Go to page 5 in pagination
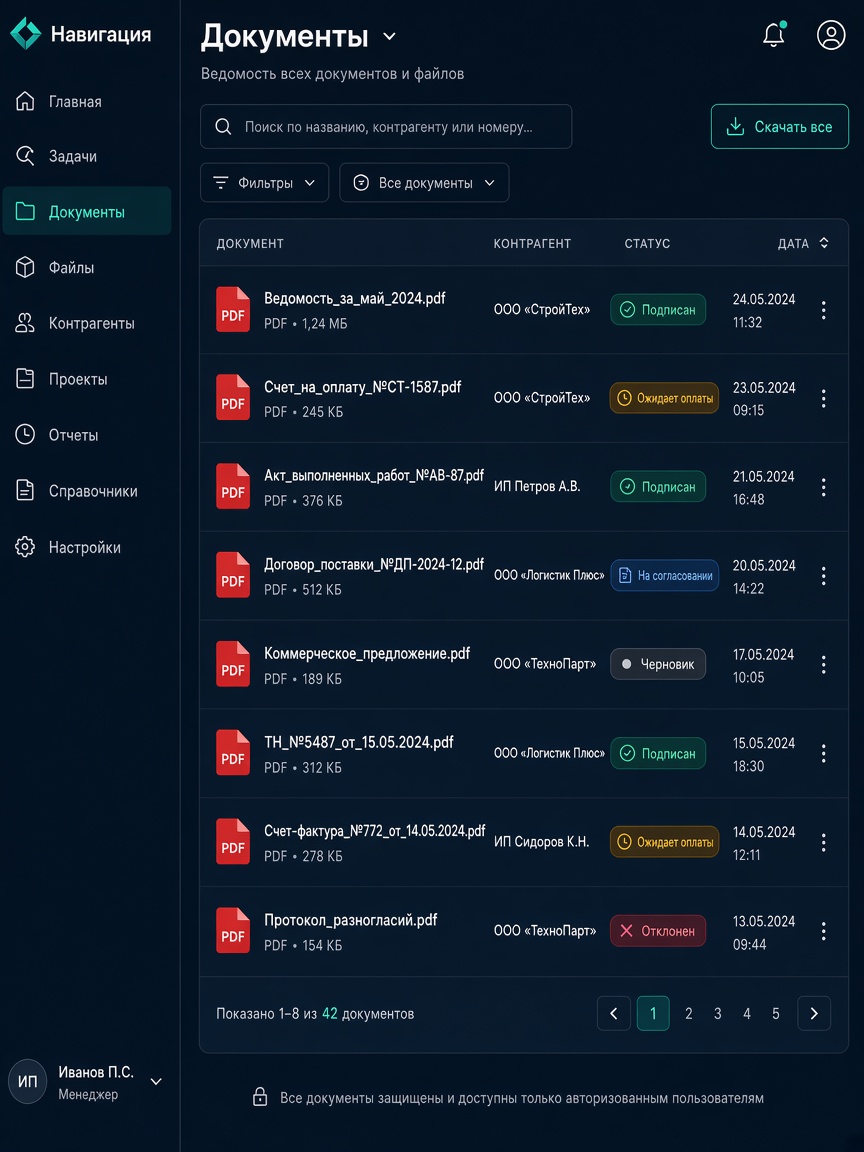The image size is (864, 1152). click(x=776, y=1014)
